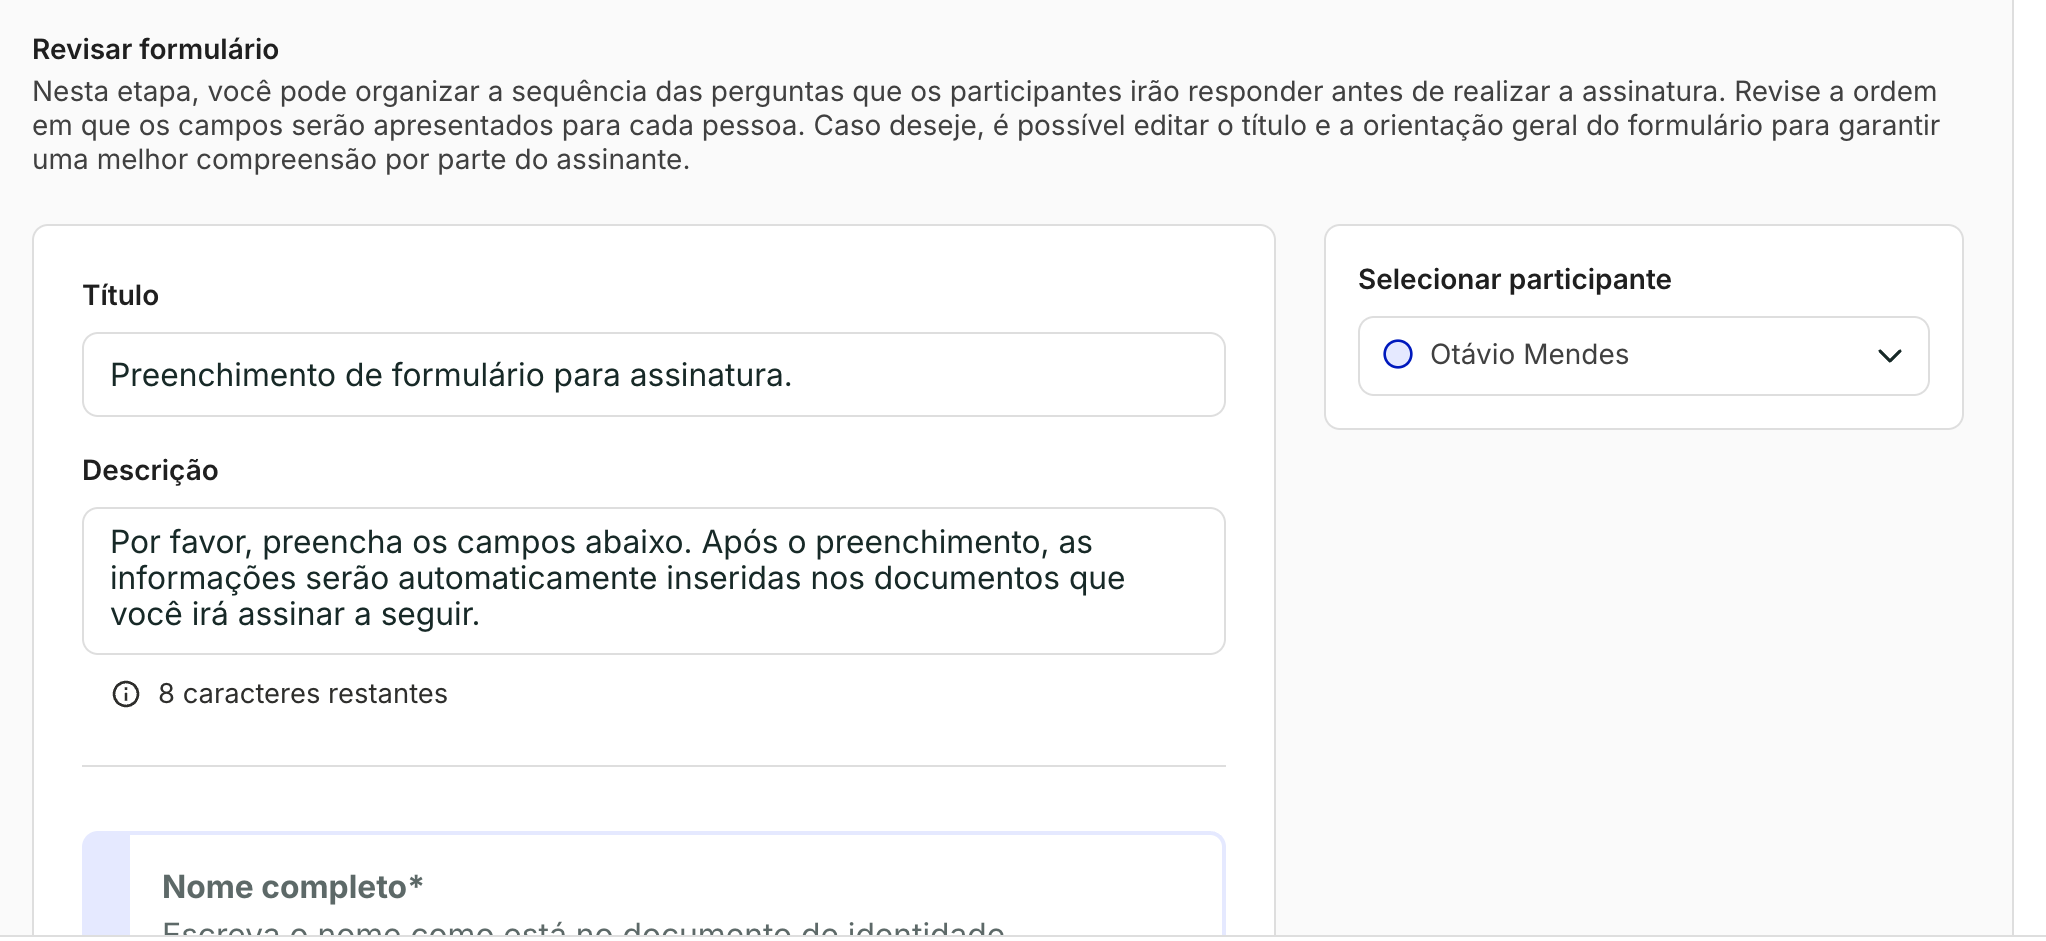Screen dimensions: 2046x941
Task: Click the 'Título' label
Action: tap(121, 296)
